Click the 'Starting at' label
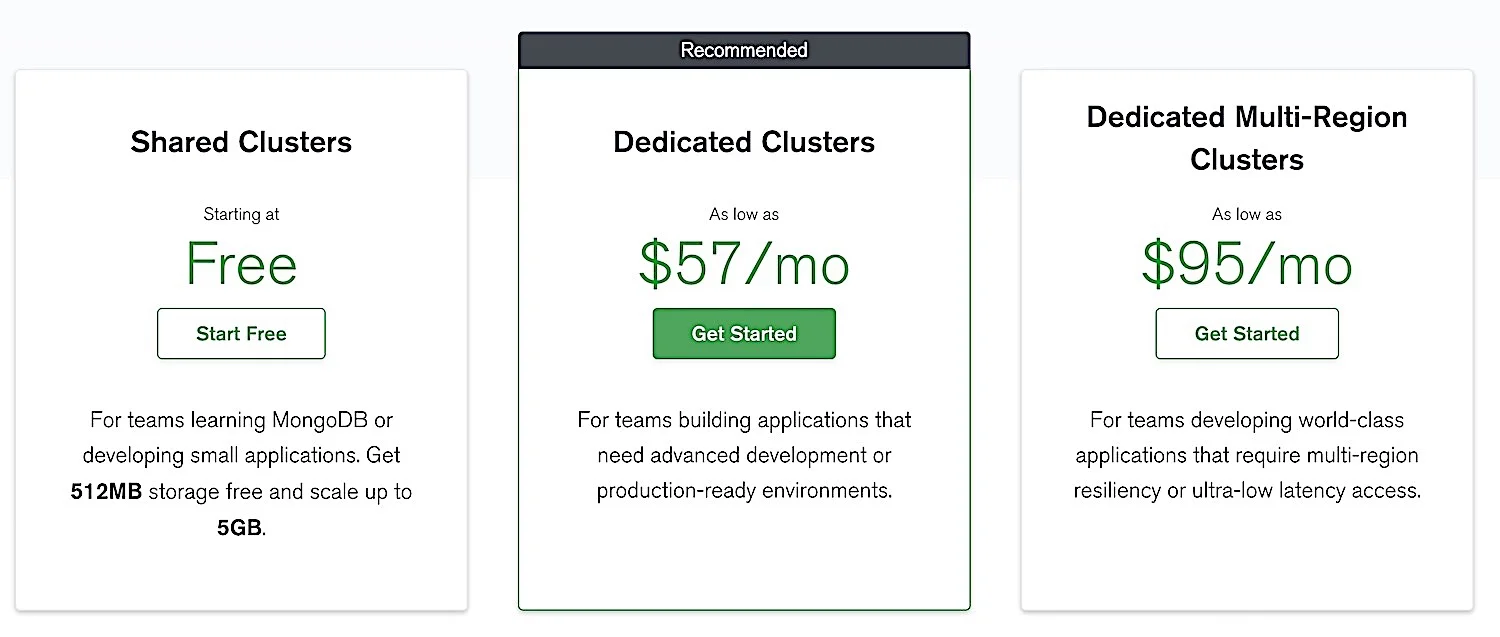Screen dimensions: 1500x637 pyautogui.click(x=241, y=214)
